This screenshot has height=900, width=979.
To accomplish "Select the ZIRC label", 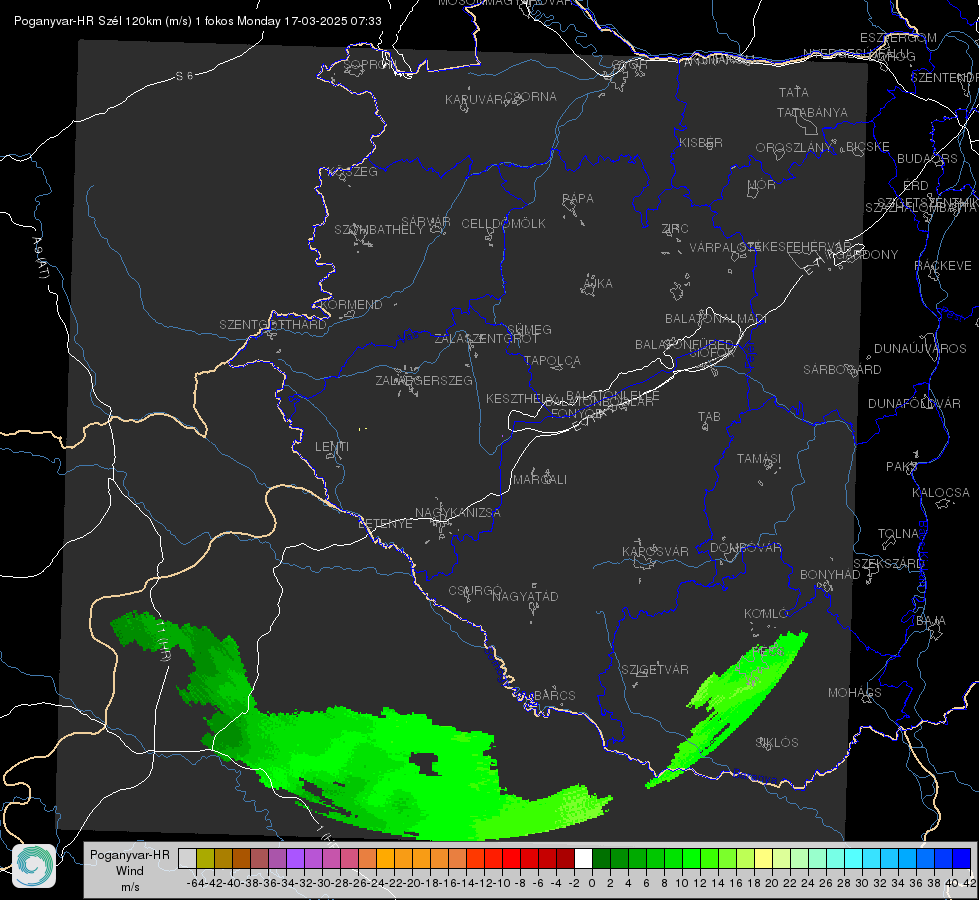I will (x=675, y=229).
